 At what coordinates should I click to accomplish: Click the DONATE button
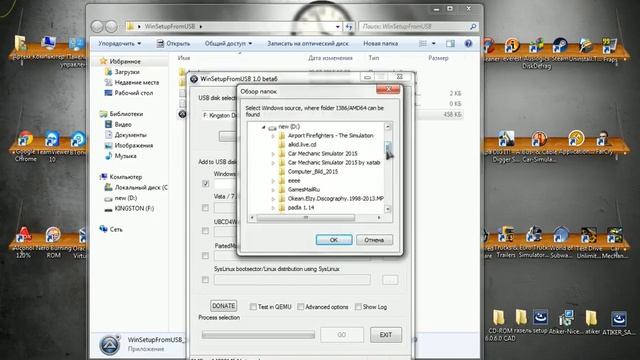(x=224, y=306)
